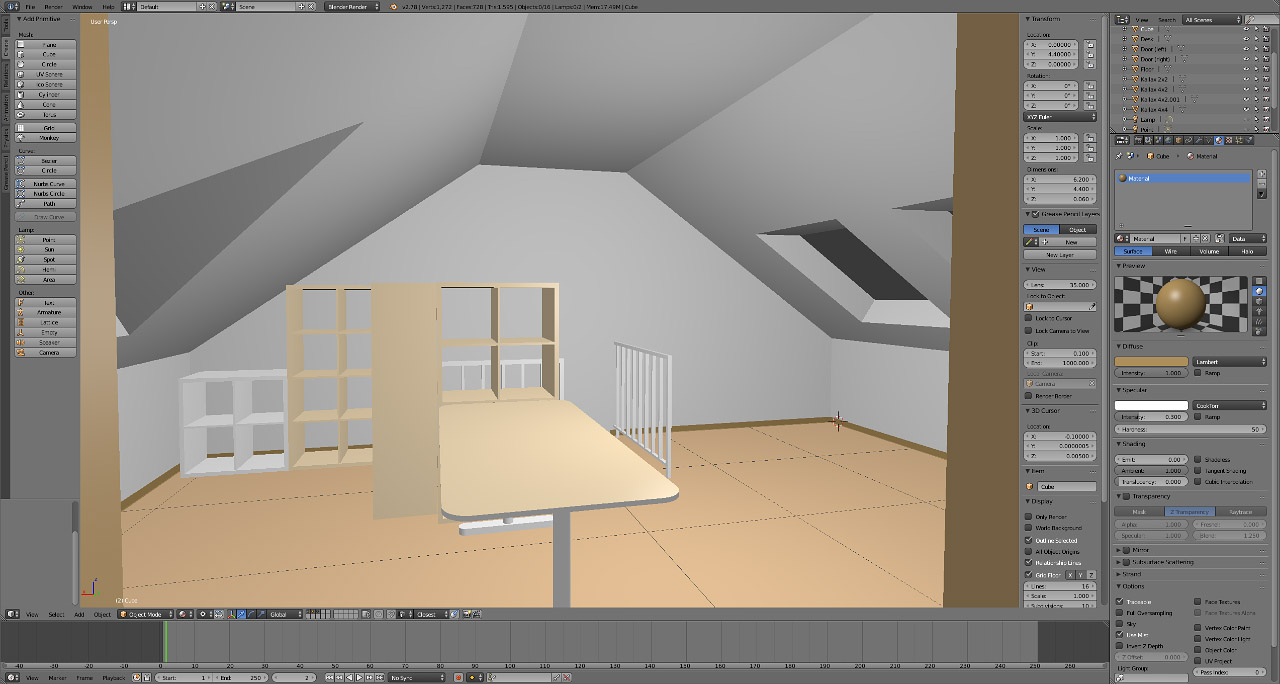Hide Floor object in outliner
Viewport: 1280px width, 684px height.
coord(1246,69)
